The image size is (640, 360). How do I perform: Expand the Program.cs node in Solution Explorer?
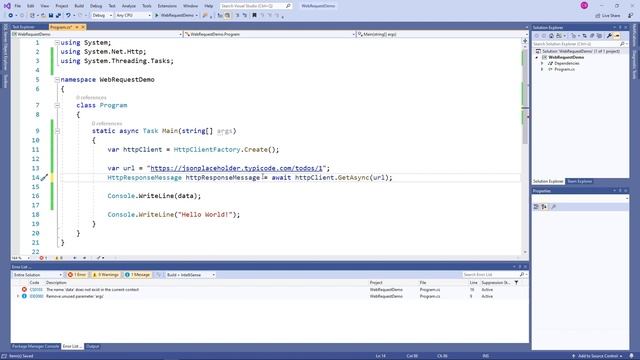[542, 69]
